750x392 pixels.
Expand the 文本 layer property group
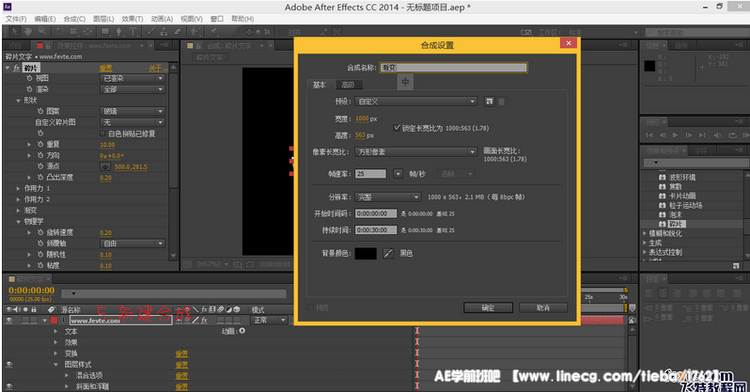[x=55, y=331]
